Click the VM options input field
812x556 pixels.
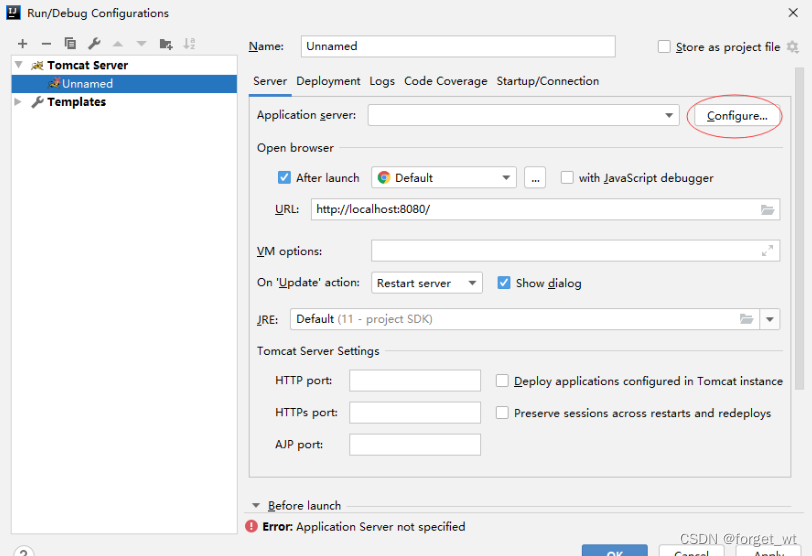coord(575,251)
